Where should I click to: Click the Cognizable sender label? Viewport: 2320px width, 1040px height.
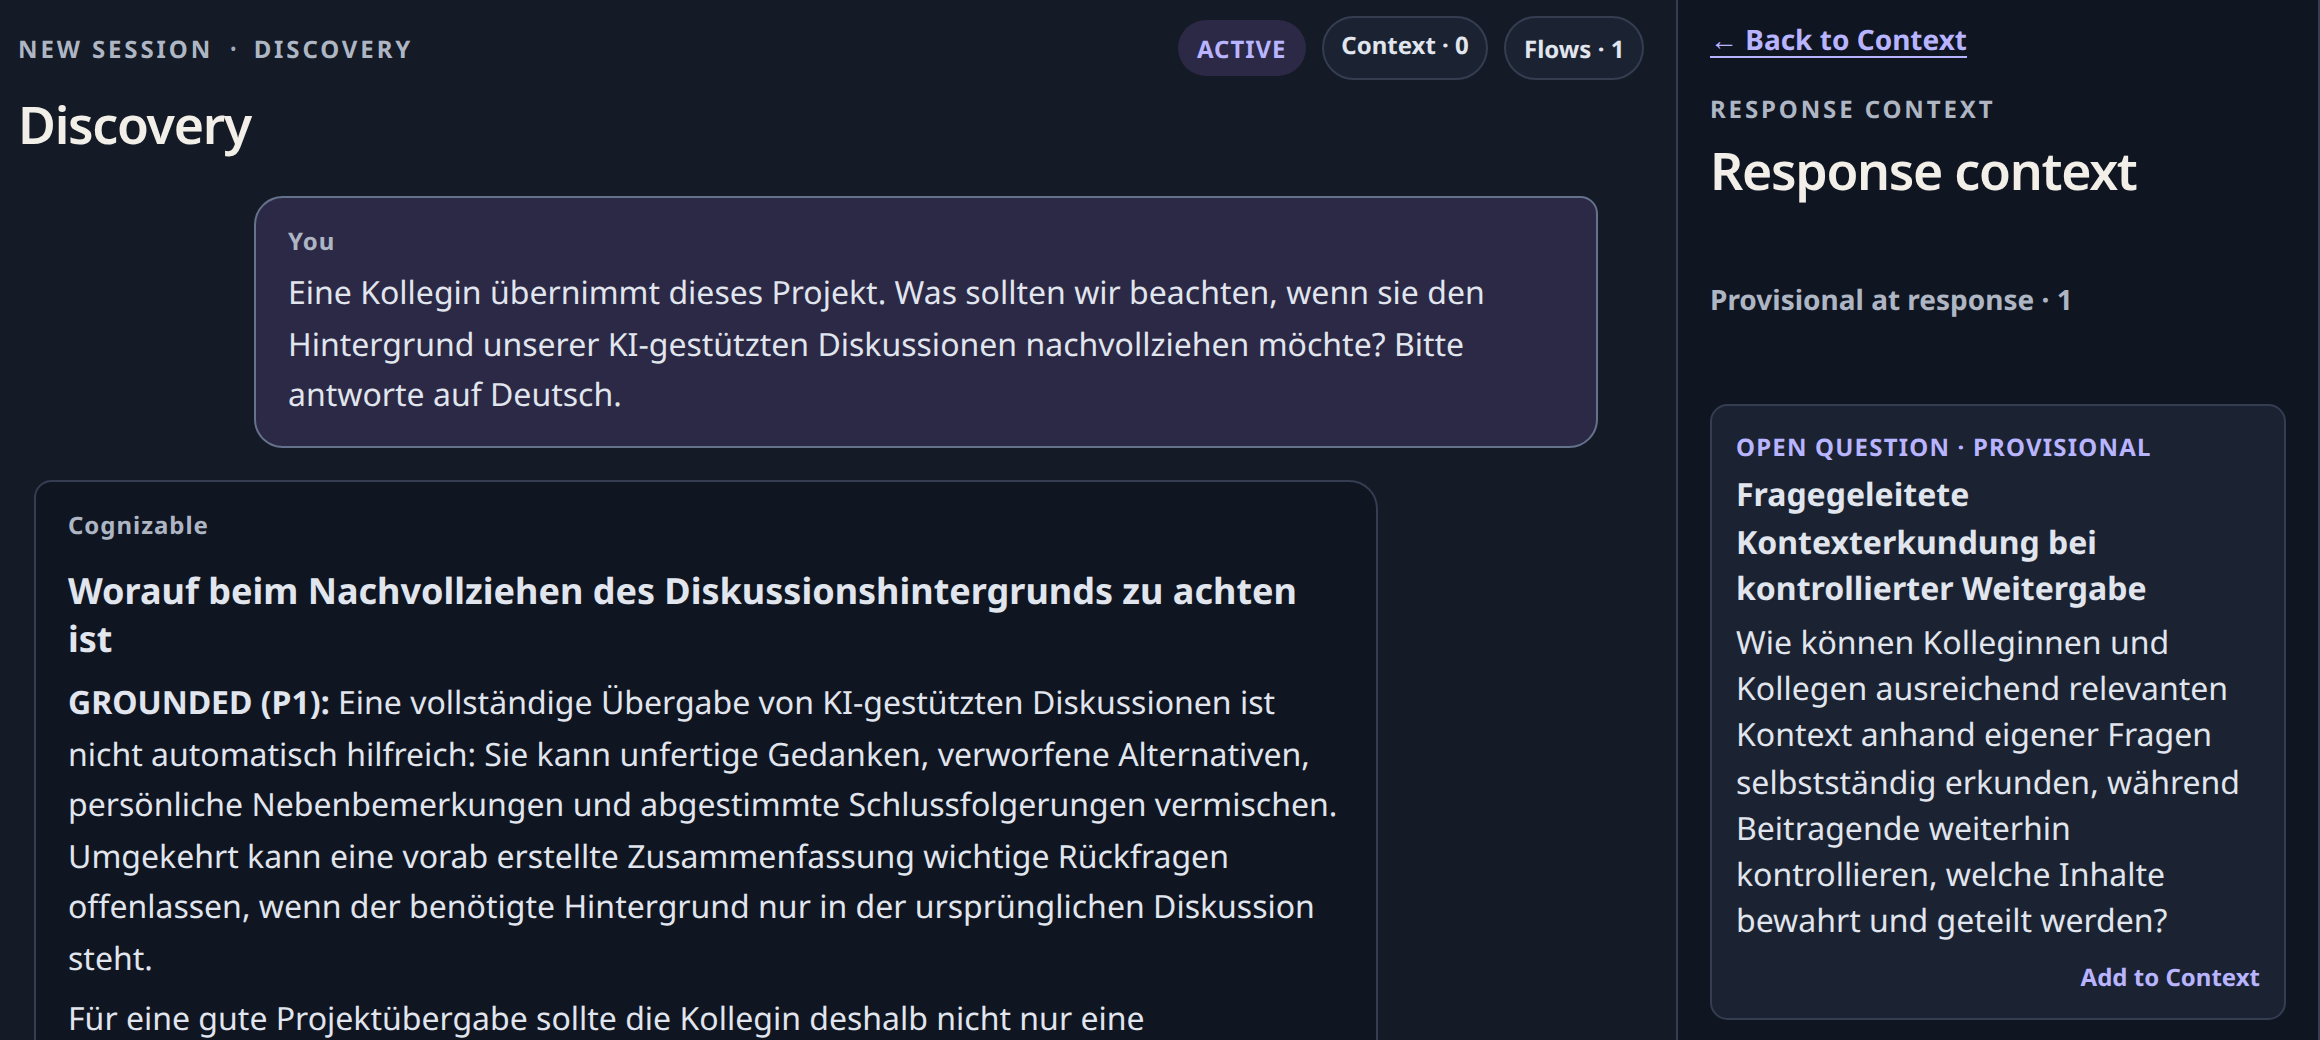tap(138, 525)
